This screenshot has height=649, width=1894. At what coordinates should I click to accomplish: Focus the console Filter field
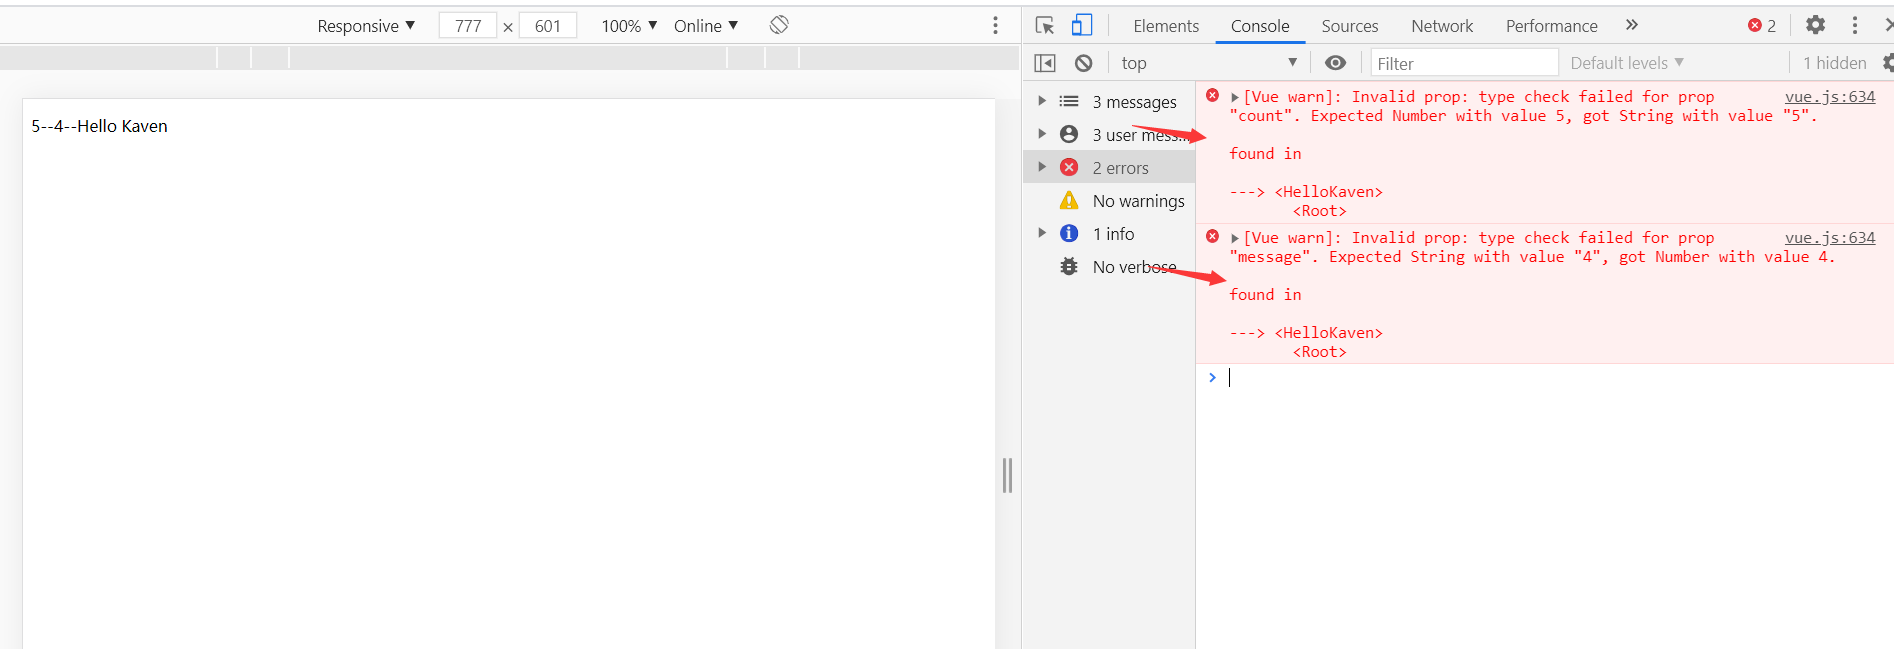coord(1464,63)
